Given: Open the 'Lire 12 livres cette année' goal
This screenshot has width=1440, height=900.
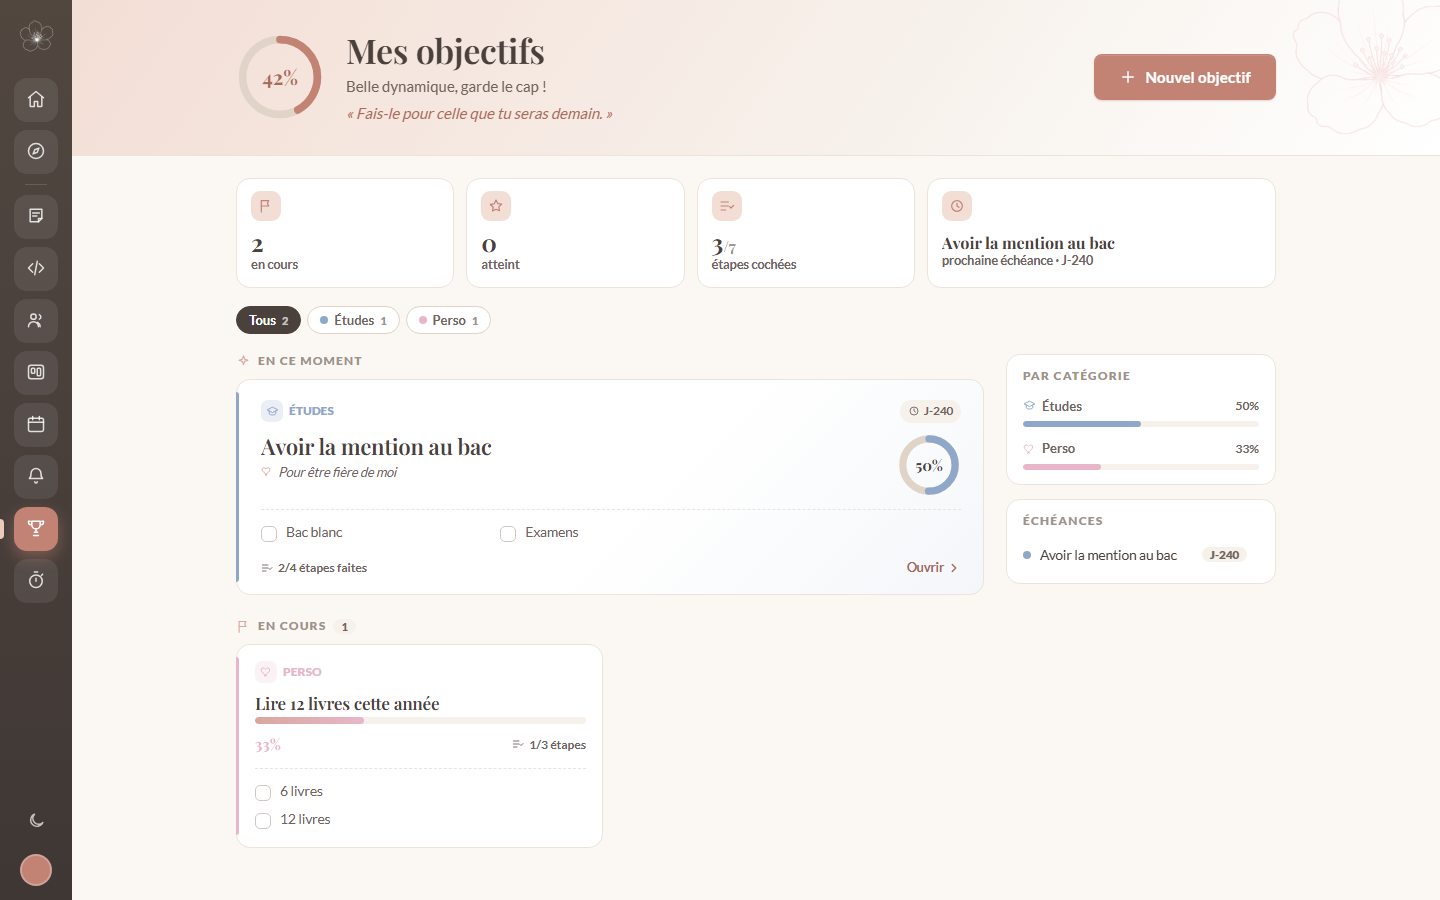Looking at the screenshot, I should [x=347, y=704].
